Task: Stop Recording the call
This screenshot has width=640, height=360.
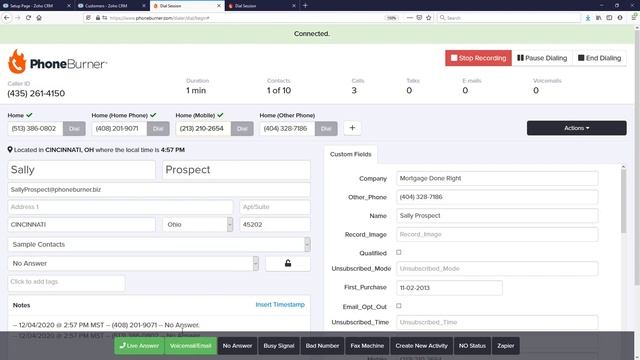Action: pos(478,58)
